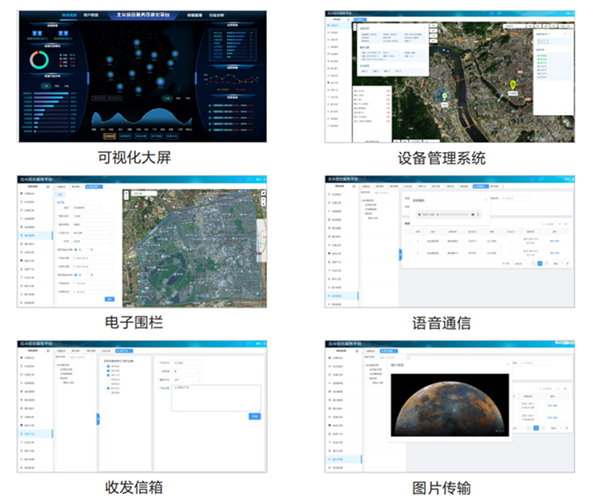Click the blue collapse handle in 语音通信 screenshot

[x=400, y=254]
